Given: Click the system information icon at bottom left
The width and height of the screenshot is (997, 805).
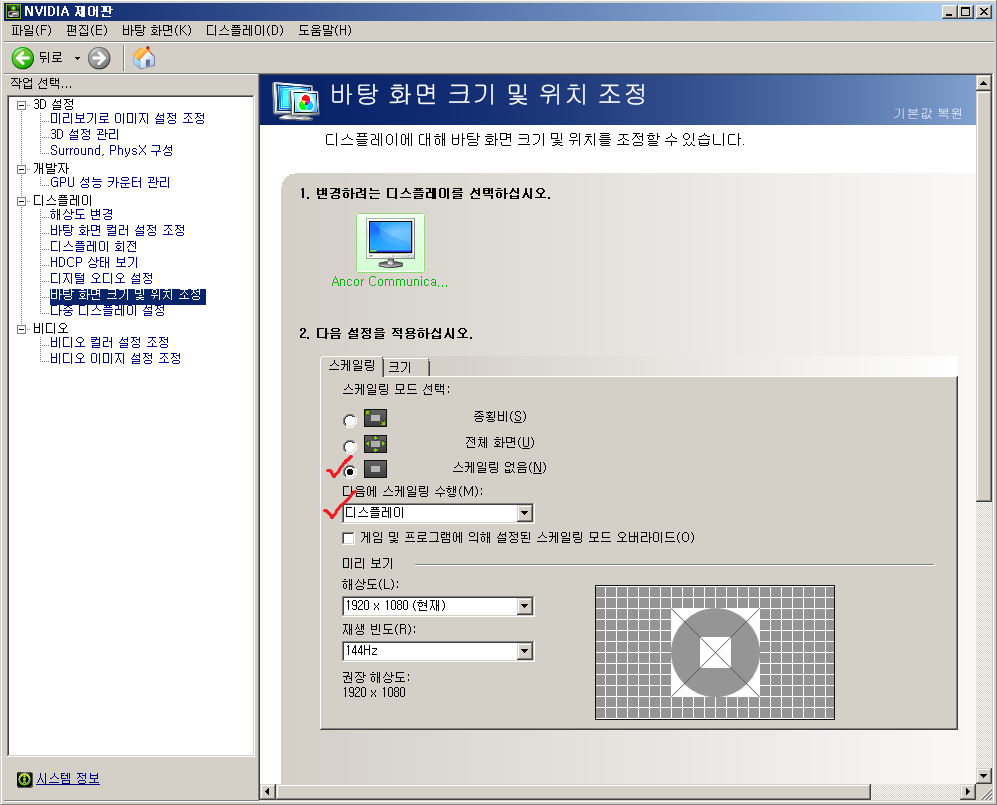Looking at the screenshot, I should (x=24, y=779).
